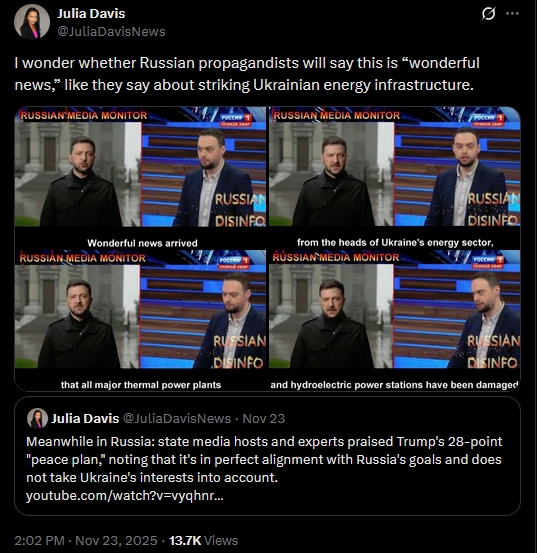The width and height of the screenshot is (537, 553).
Task: Open the @JuliaDavisNews handle link
Action: click(x=111, y=31)
